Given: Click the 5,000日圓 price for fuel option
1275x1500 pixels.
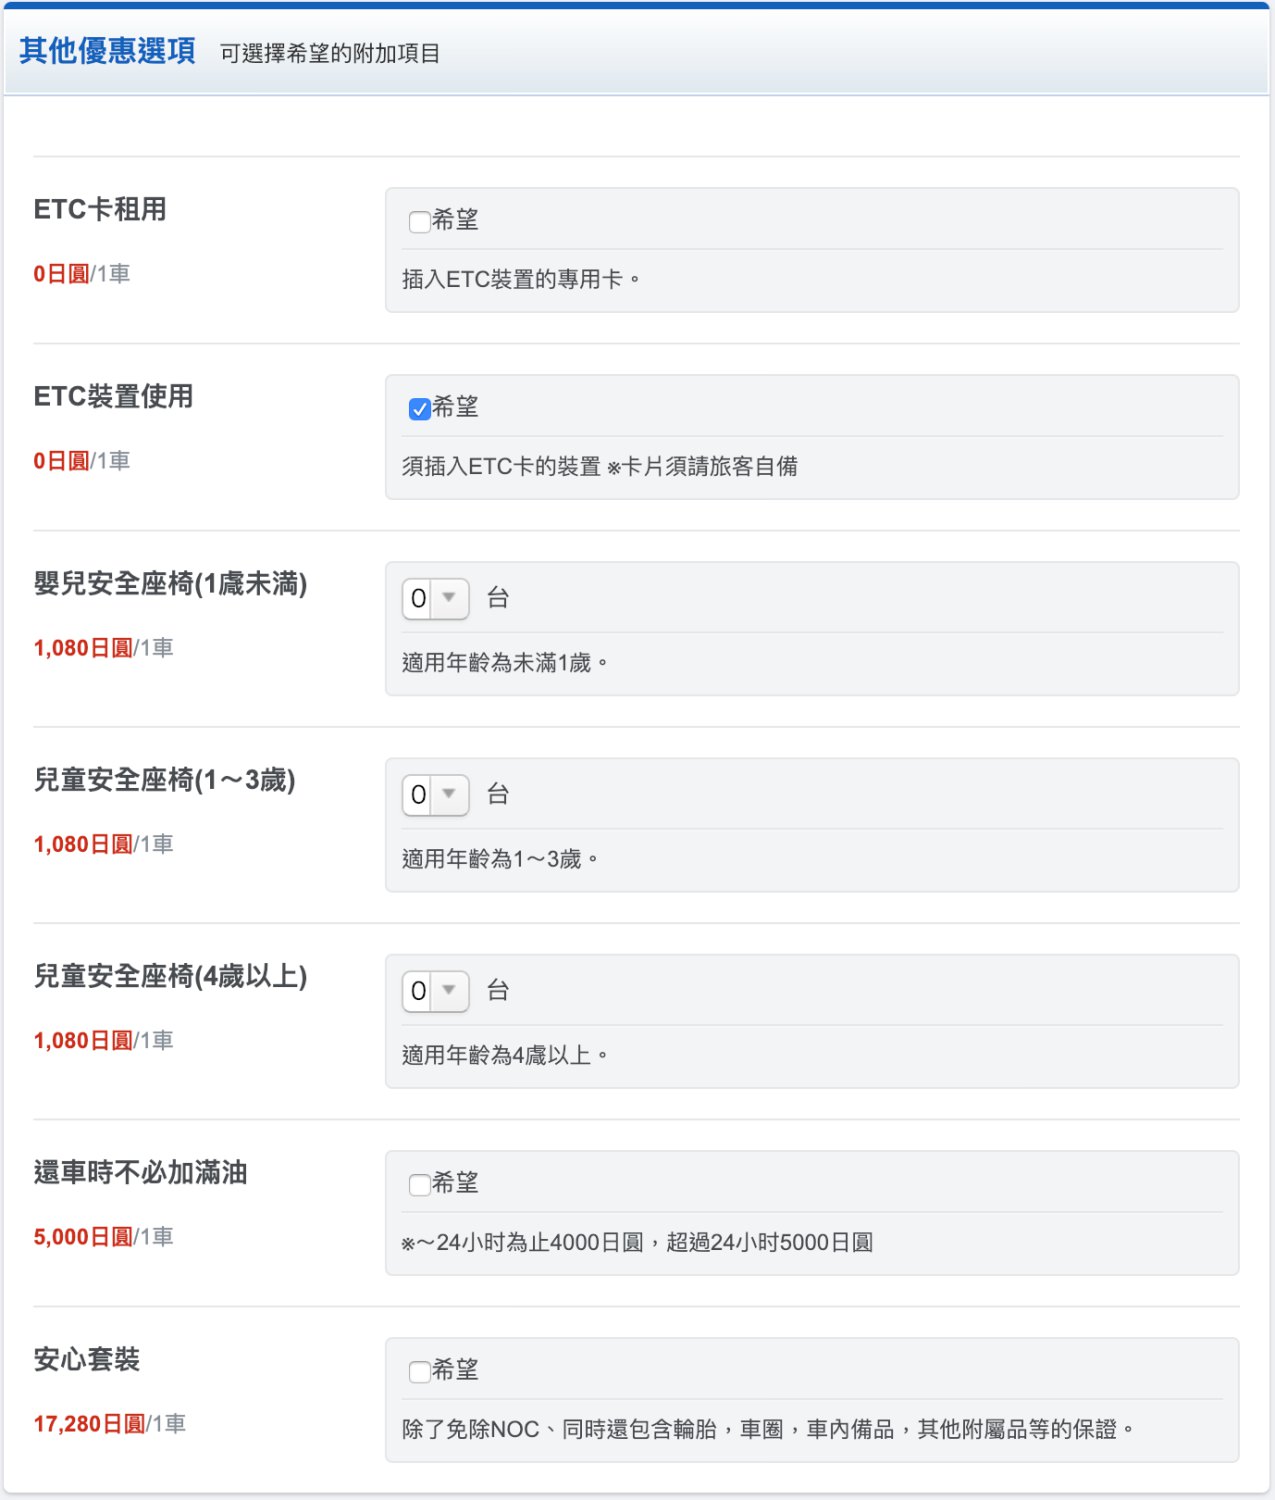Looking at the screenshot, I should [x=83, y=1237].
